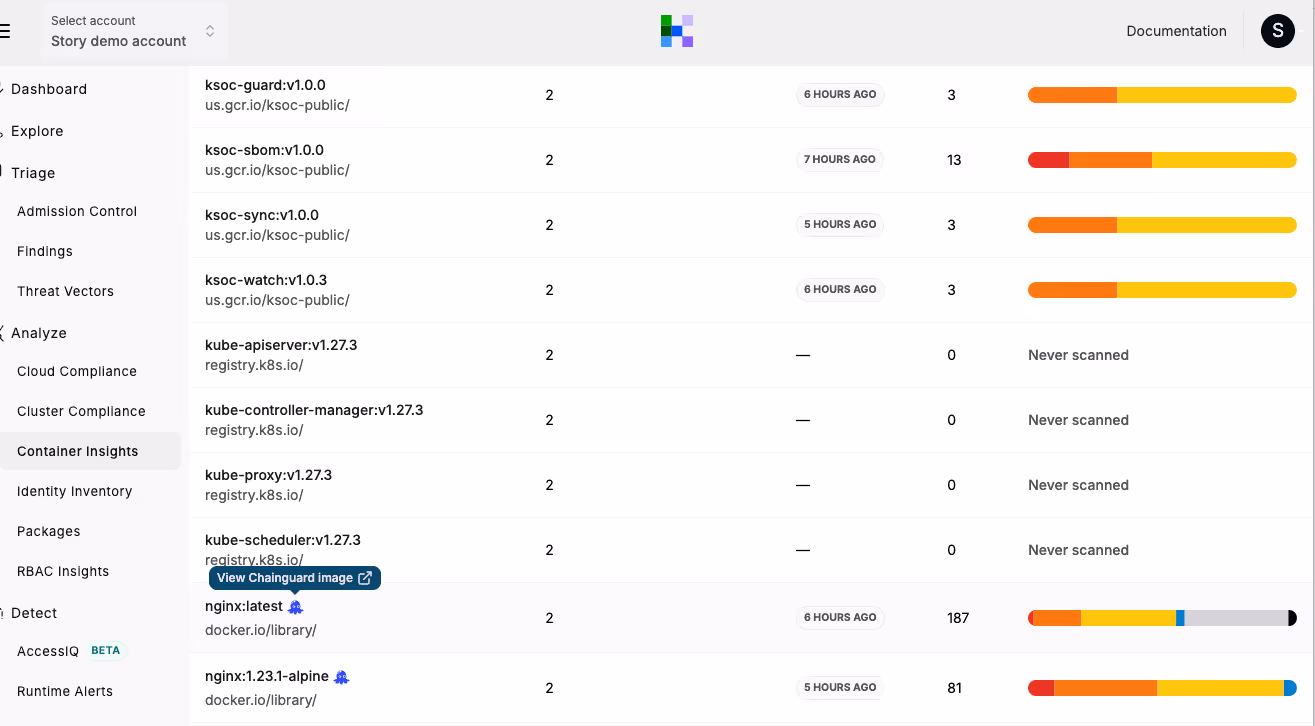Open kube-controller-manager:v1.27.3 image row
The image size is (1315, 726).
click(x=752, y=420)
